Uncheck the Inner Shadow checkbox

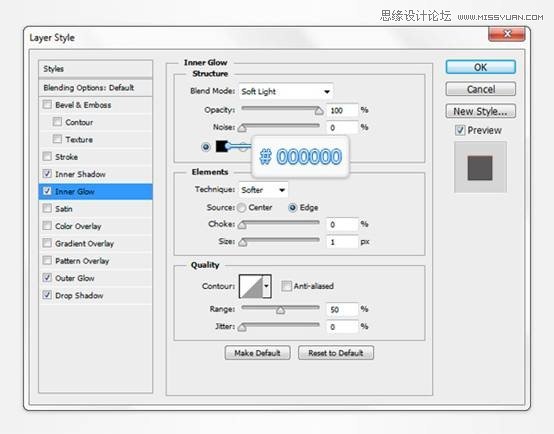[x=47, y=174]
